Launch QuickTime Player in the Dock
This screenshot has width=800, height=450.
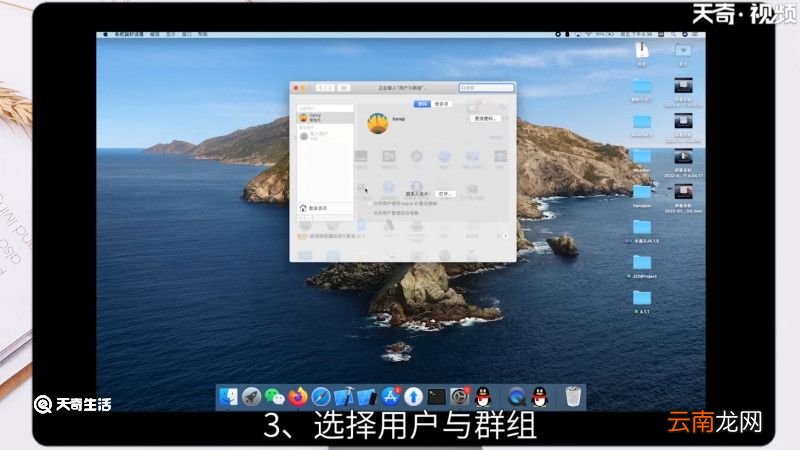(x=516, y=396)
